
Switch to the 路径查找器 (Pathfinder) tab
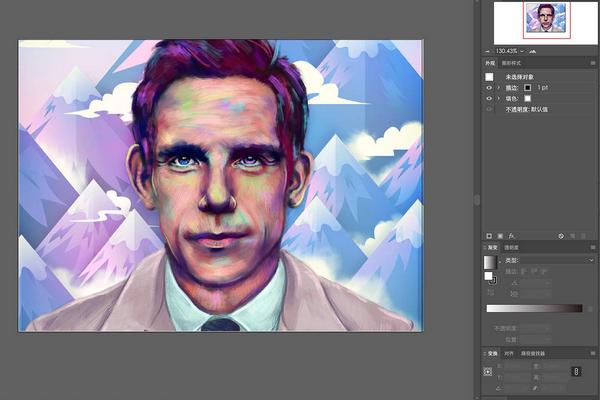532,353
